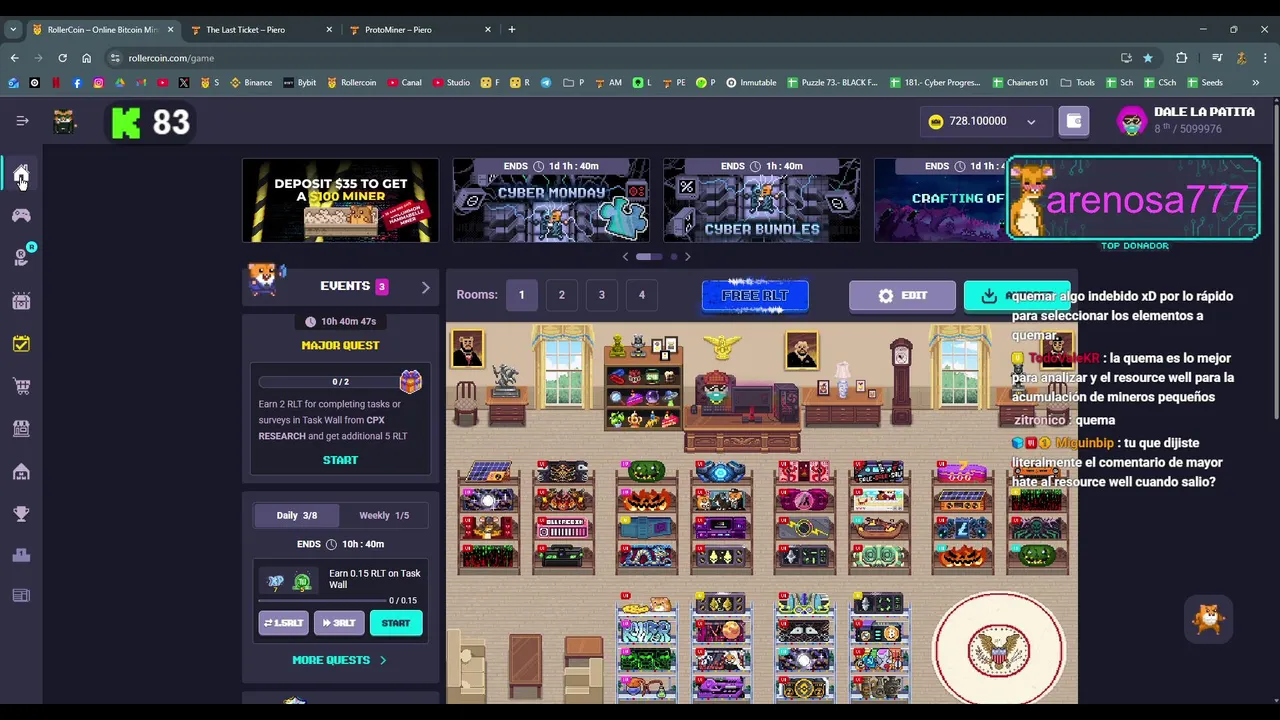This screenshot has width=1280, height=720.
Task: Expand the 728.100000 balance dropdown
Action: 1031,122
